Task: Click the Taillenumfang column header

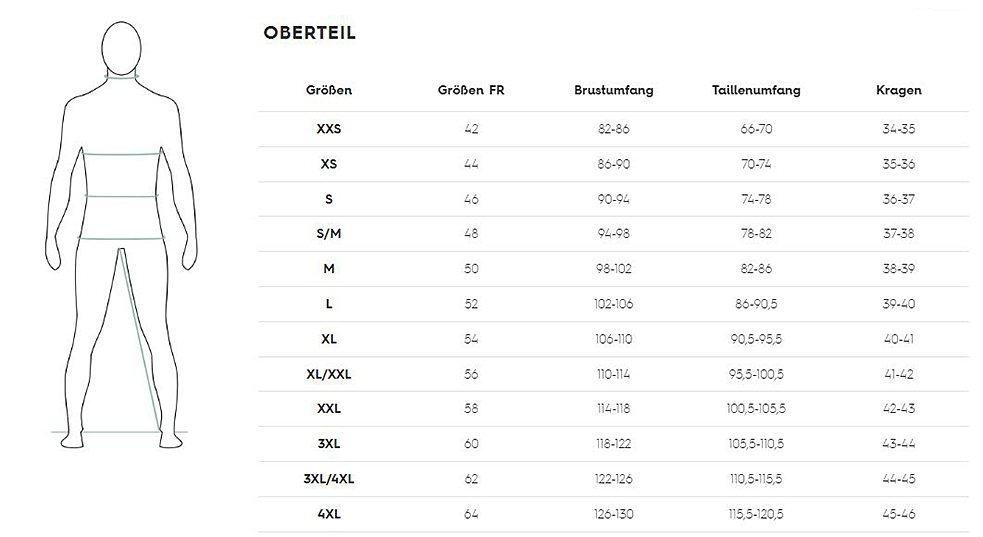Action: tap(756, 90)
